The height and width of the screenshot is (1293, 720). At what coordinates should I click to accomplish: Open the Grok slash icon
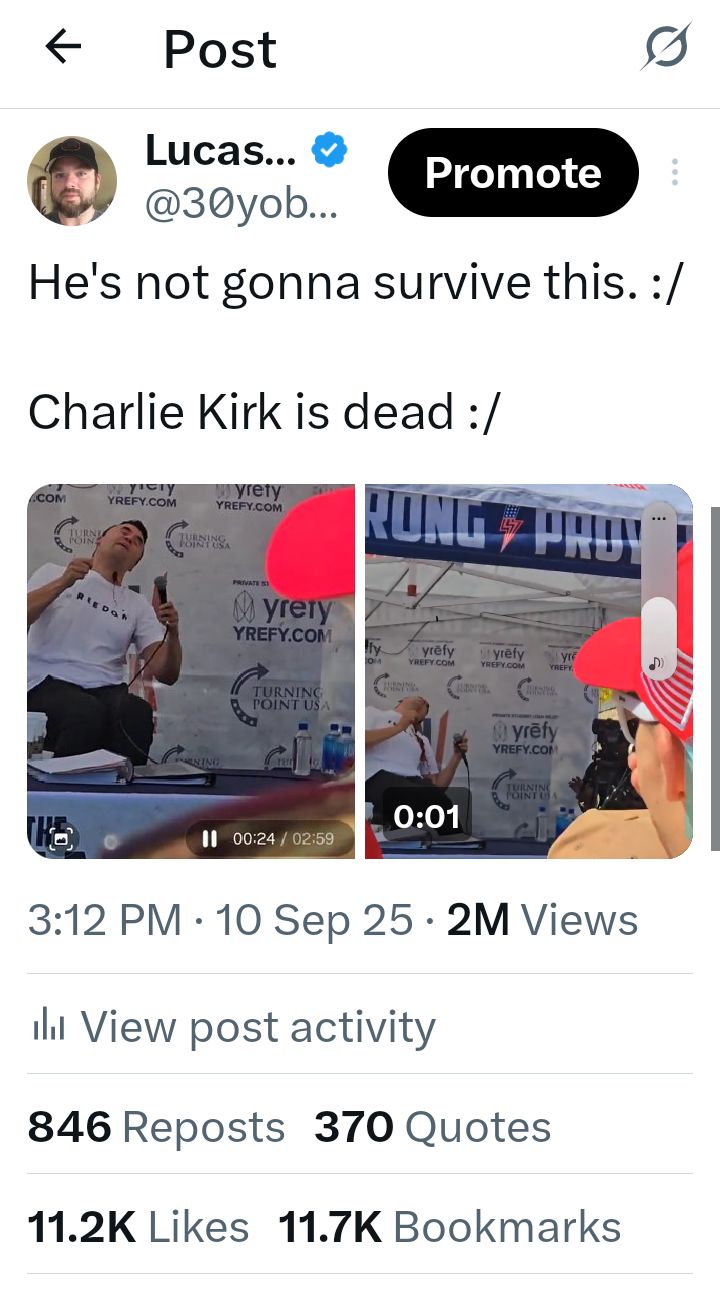665,47
